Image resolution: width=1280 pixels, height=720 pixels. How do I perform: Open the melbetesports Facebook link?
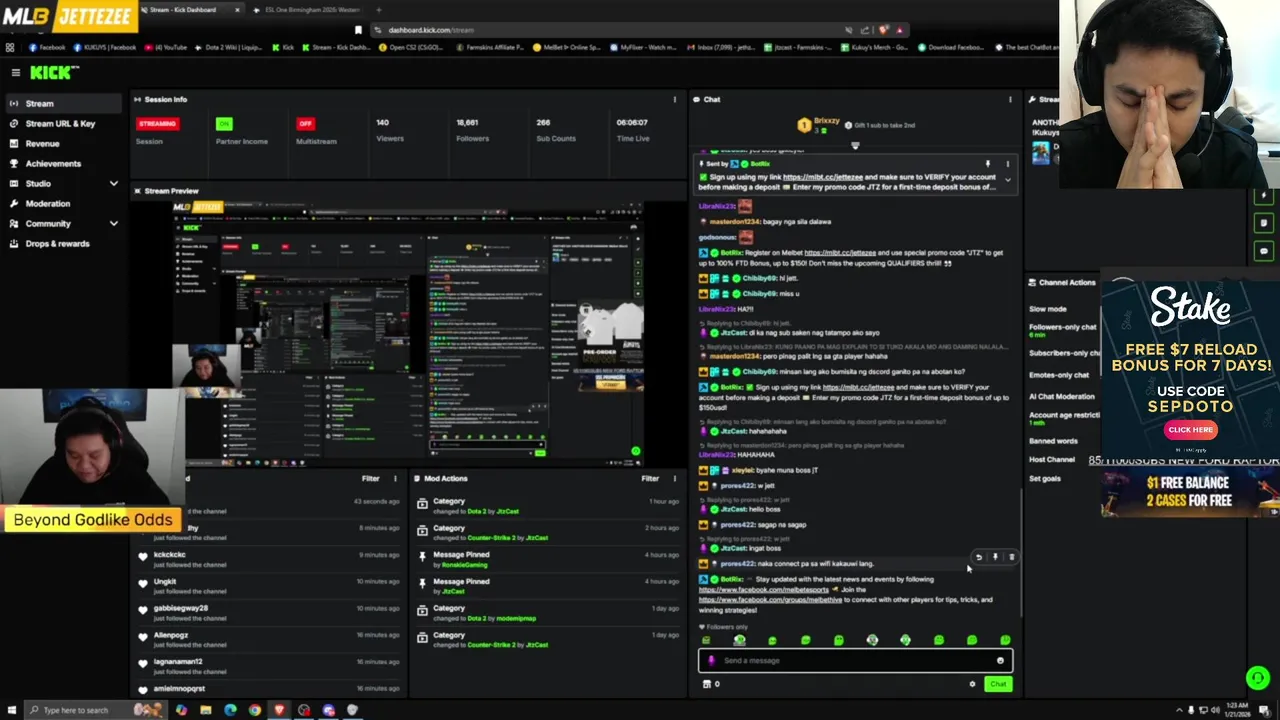point(764,589)
